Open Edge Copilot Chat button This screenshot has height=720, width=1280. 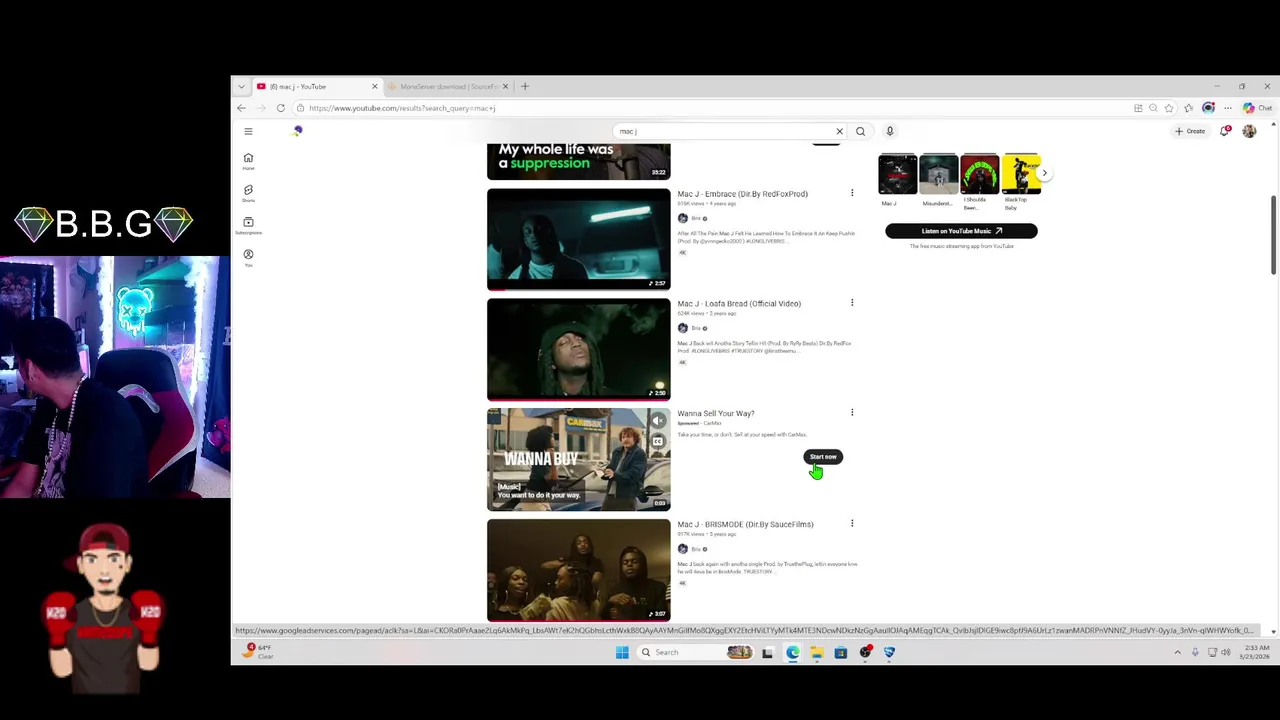[x=1257, y=108]
